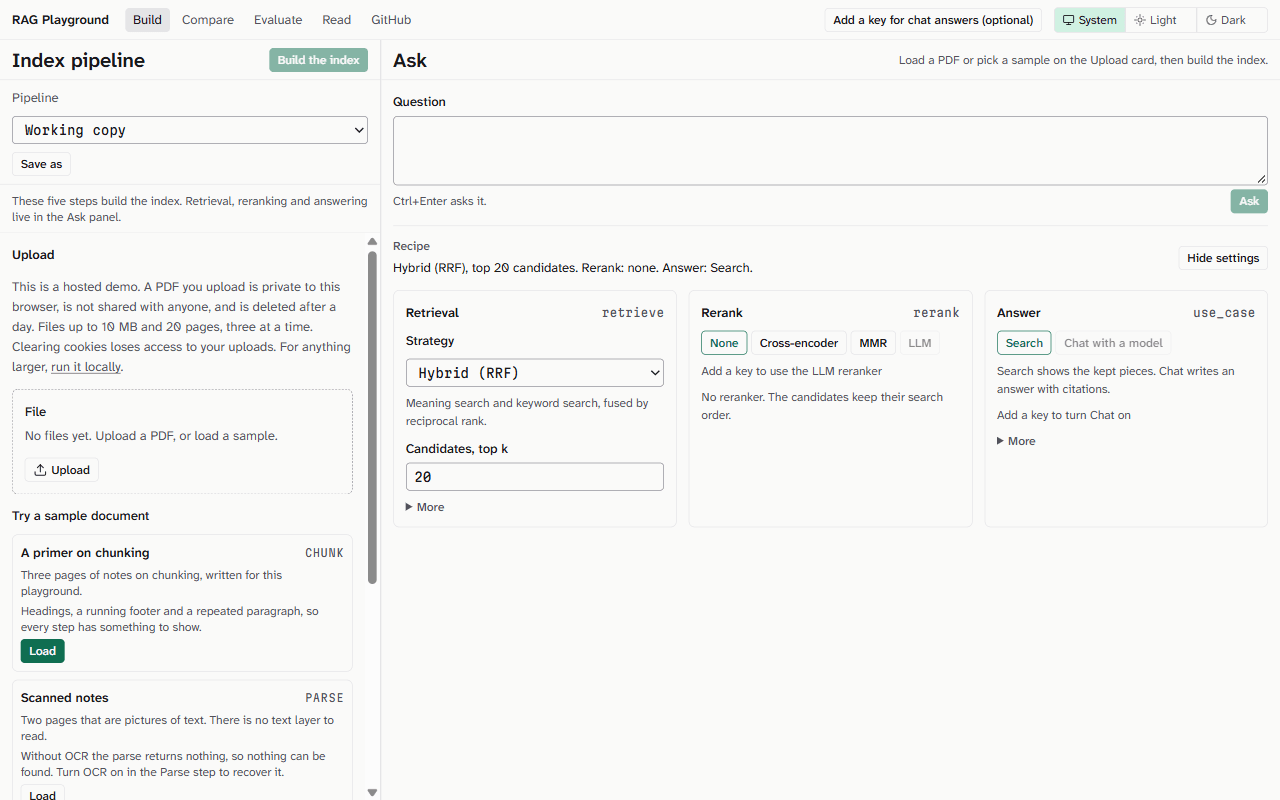Click the Save as button
This screenshot has height=800, width=1280.
(41, 164)
